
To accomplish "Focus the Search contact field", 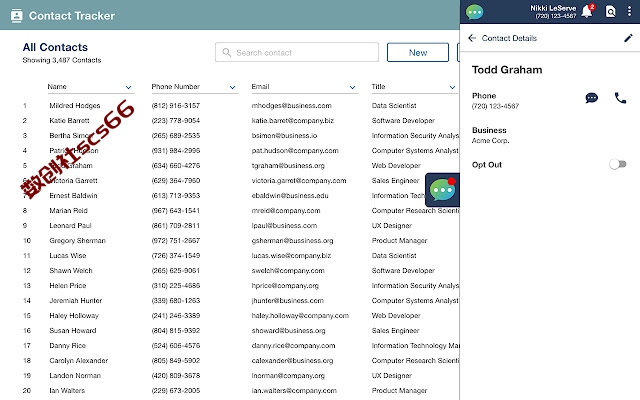I will pyautogui.click(x=297, y=52).
